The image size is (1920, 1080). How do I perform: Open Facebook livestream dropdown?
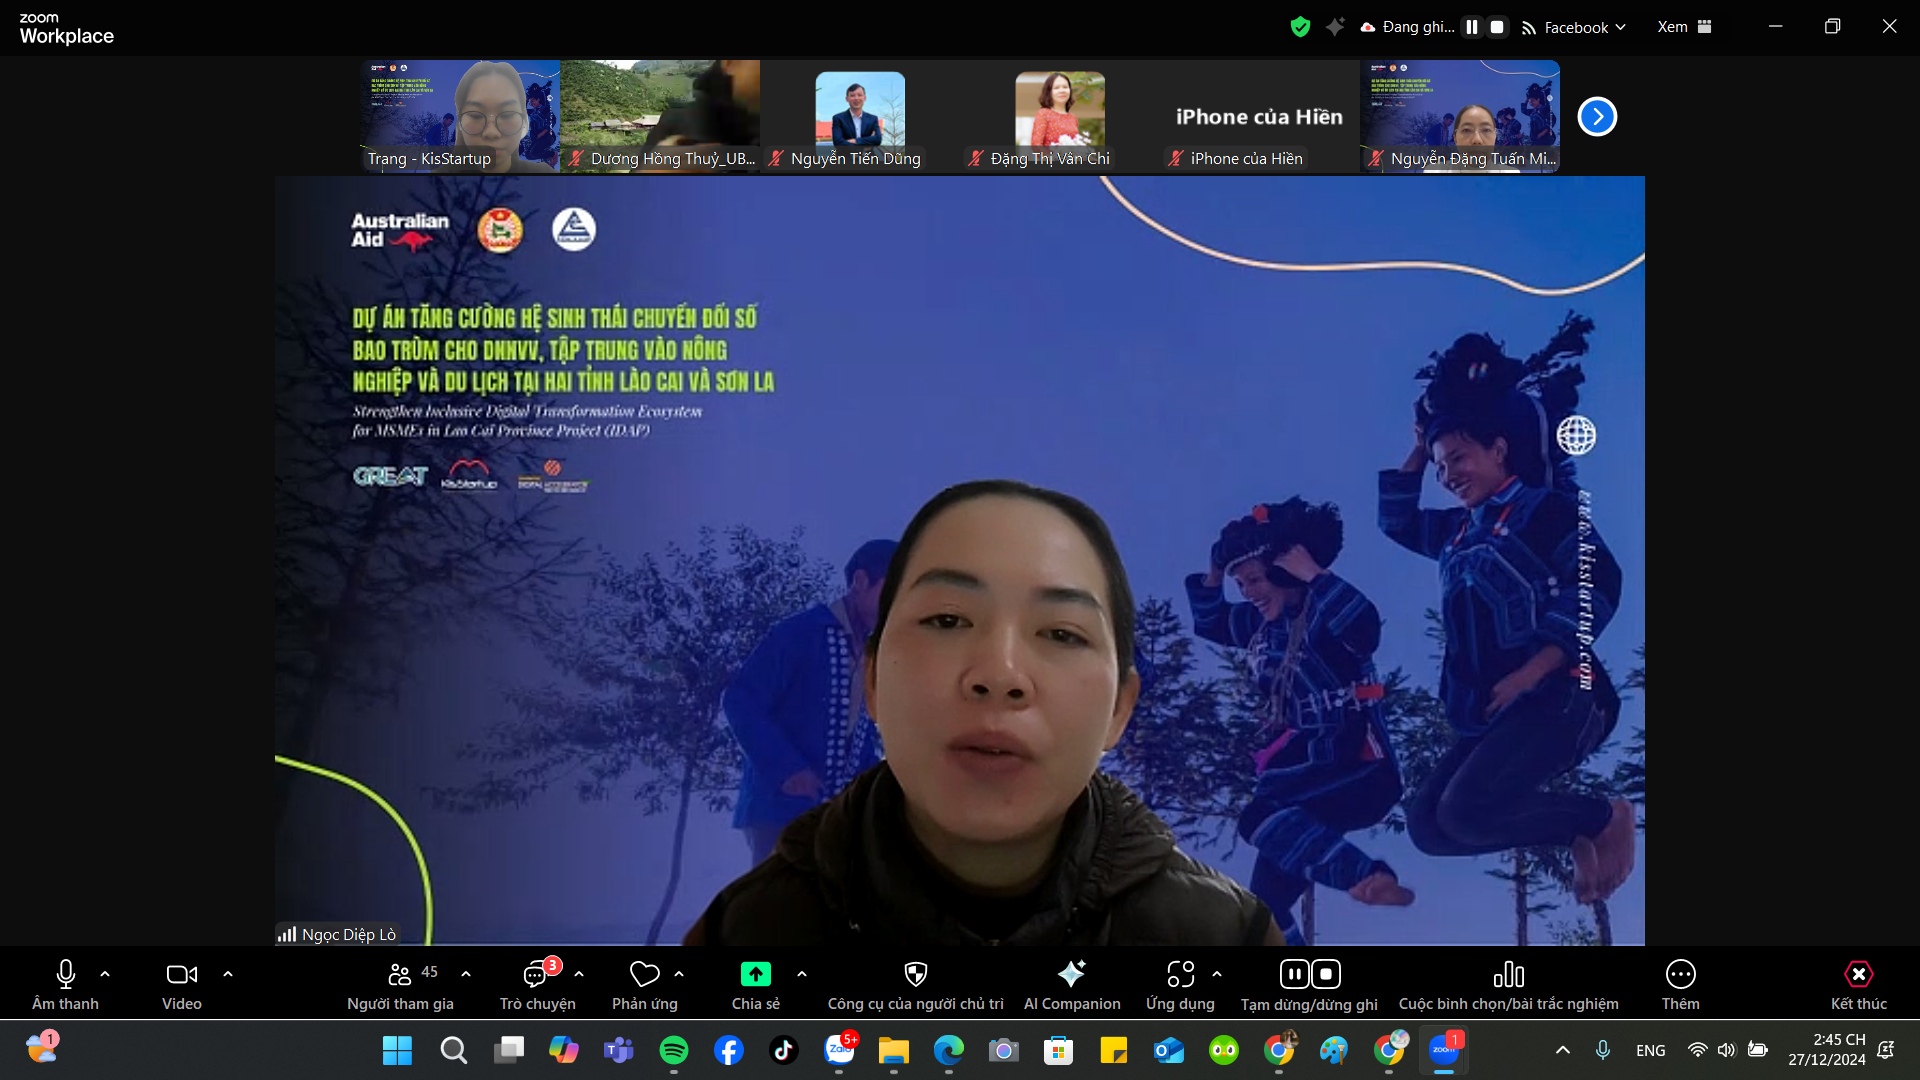tap(1574, 28)
